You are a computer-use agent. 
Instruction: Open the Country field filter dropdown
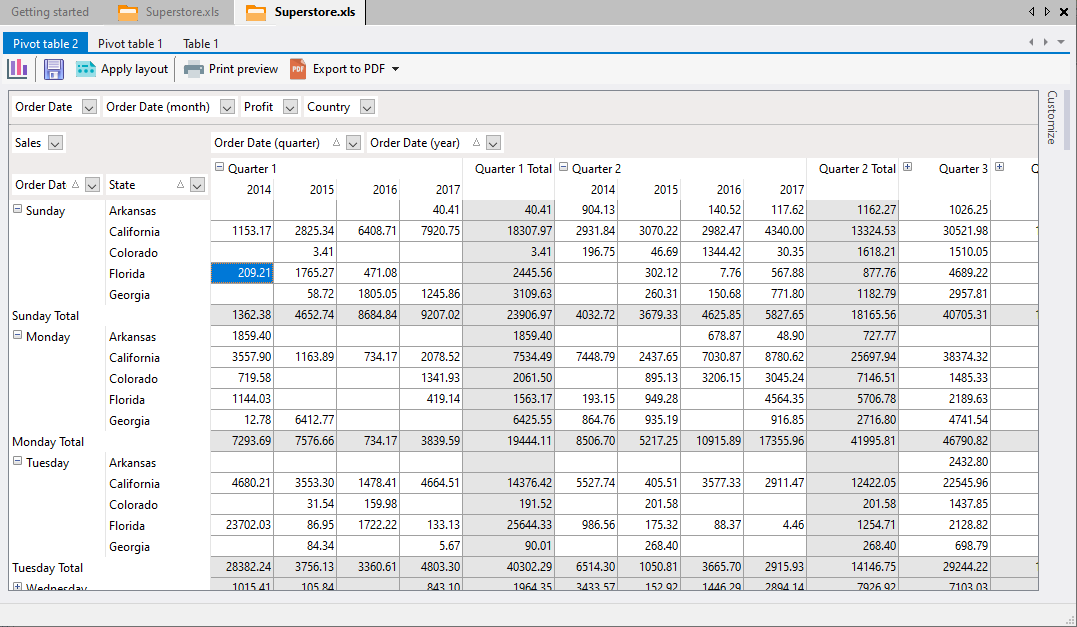pos(367,107)
